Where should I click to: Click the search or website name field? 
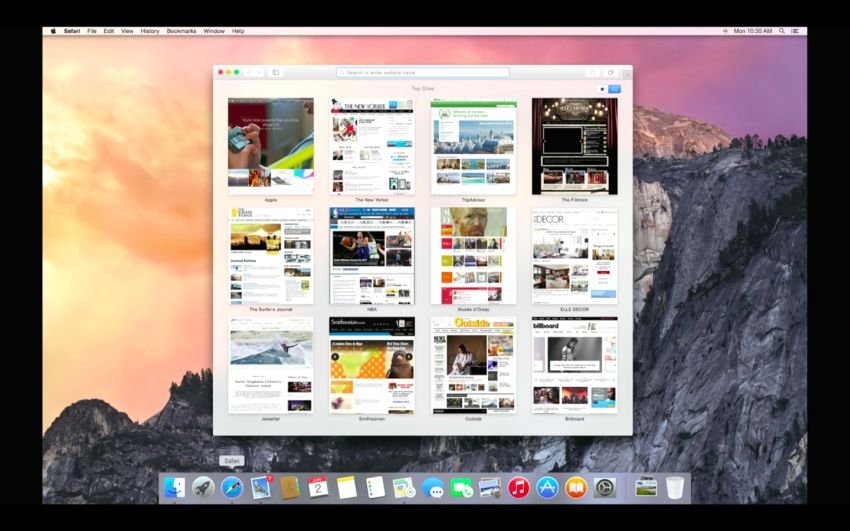tap(423, 72)
